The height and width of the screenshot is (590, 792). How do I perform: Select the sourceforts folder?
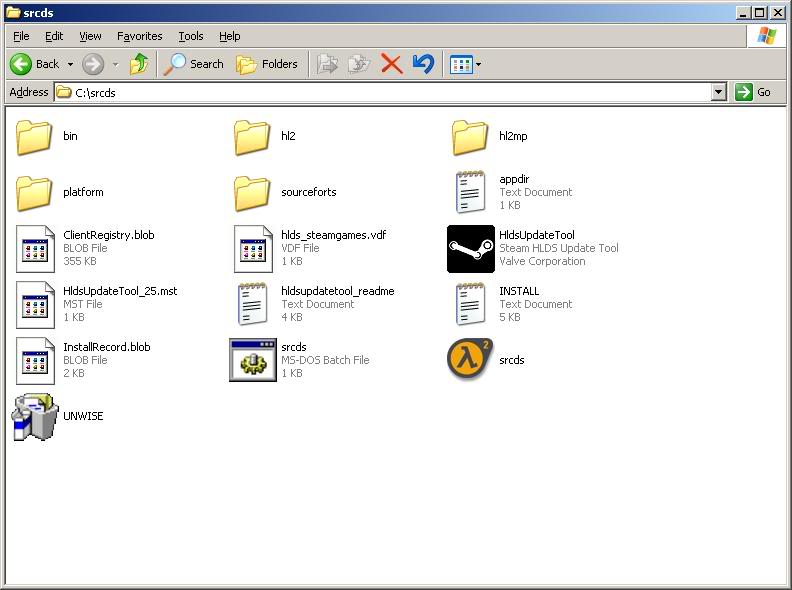tap(253, 192)
